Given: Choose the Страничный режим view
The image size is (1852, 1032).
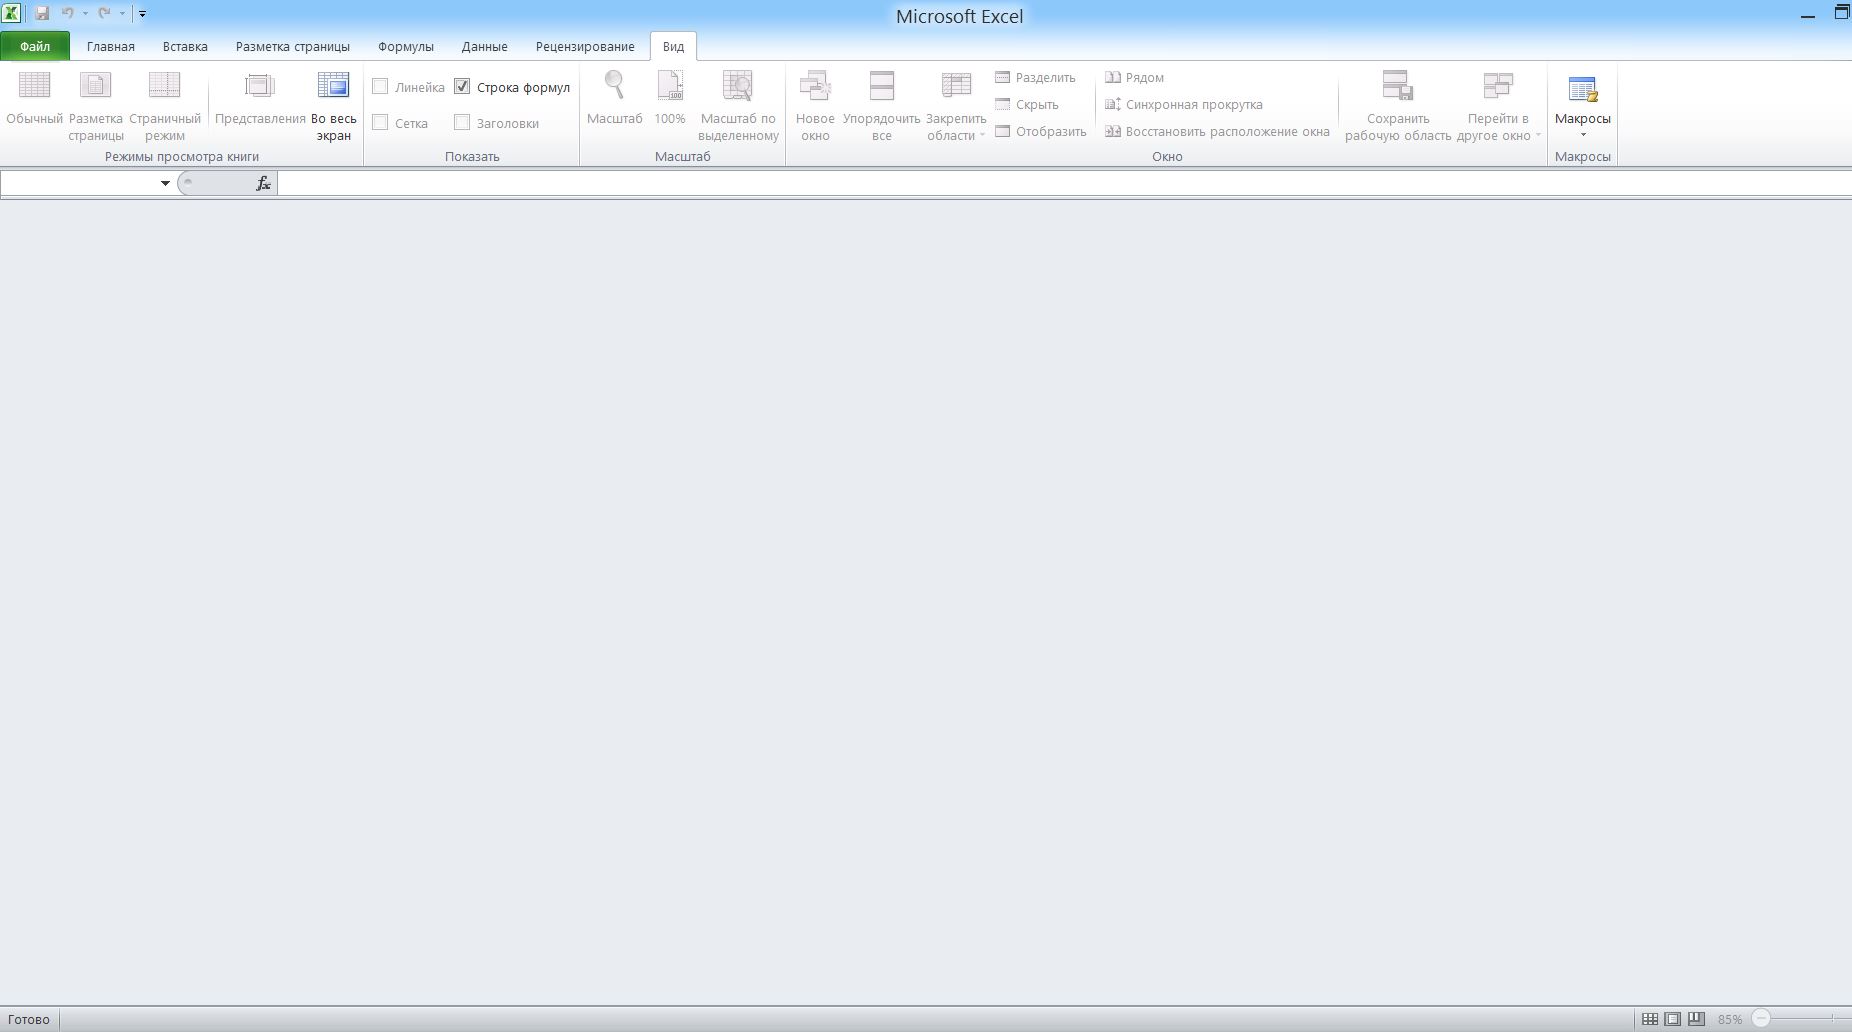Looking at the screenshot, I should [165, 106].
